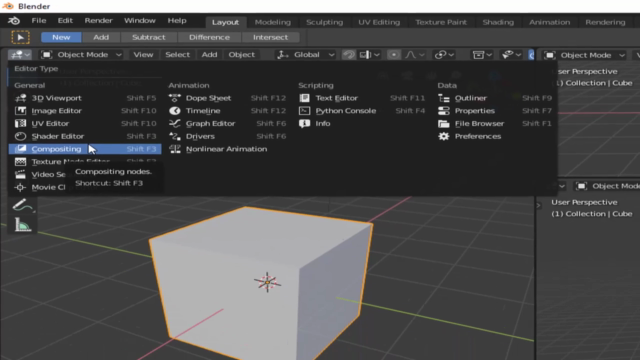Open object visibility filter dropdown
Image resolution: width=640 pixels, height=360 pixels.
pyautogui.click(x=482, y=54)
